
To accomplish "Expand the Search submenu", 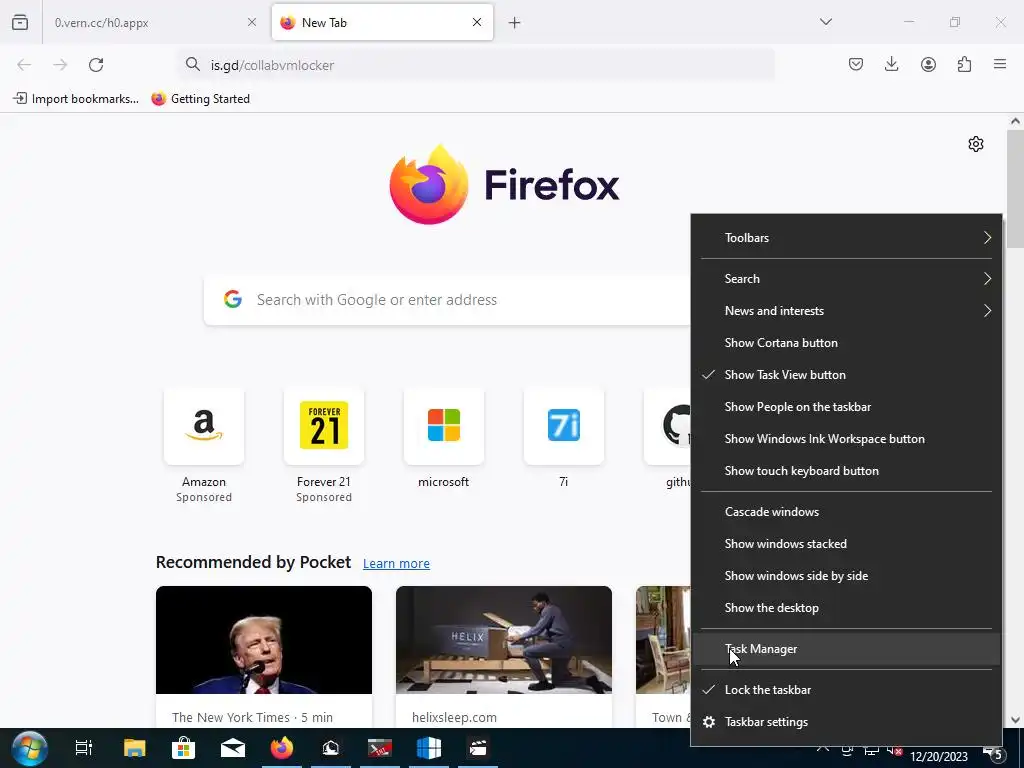I will point(846,279).
